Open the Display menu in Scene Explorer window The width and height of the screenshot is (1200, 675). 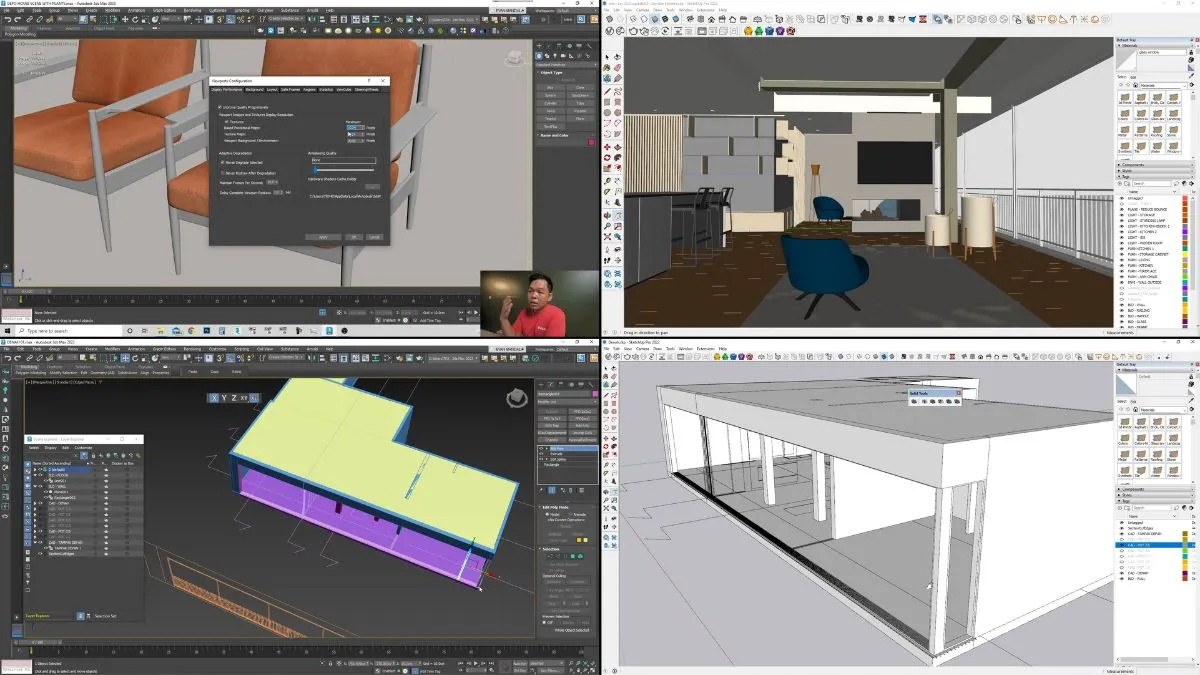coord(49,447)
